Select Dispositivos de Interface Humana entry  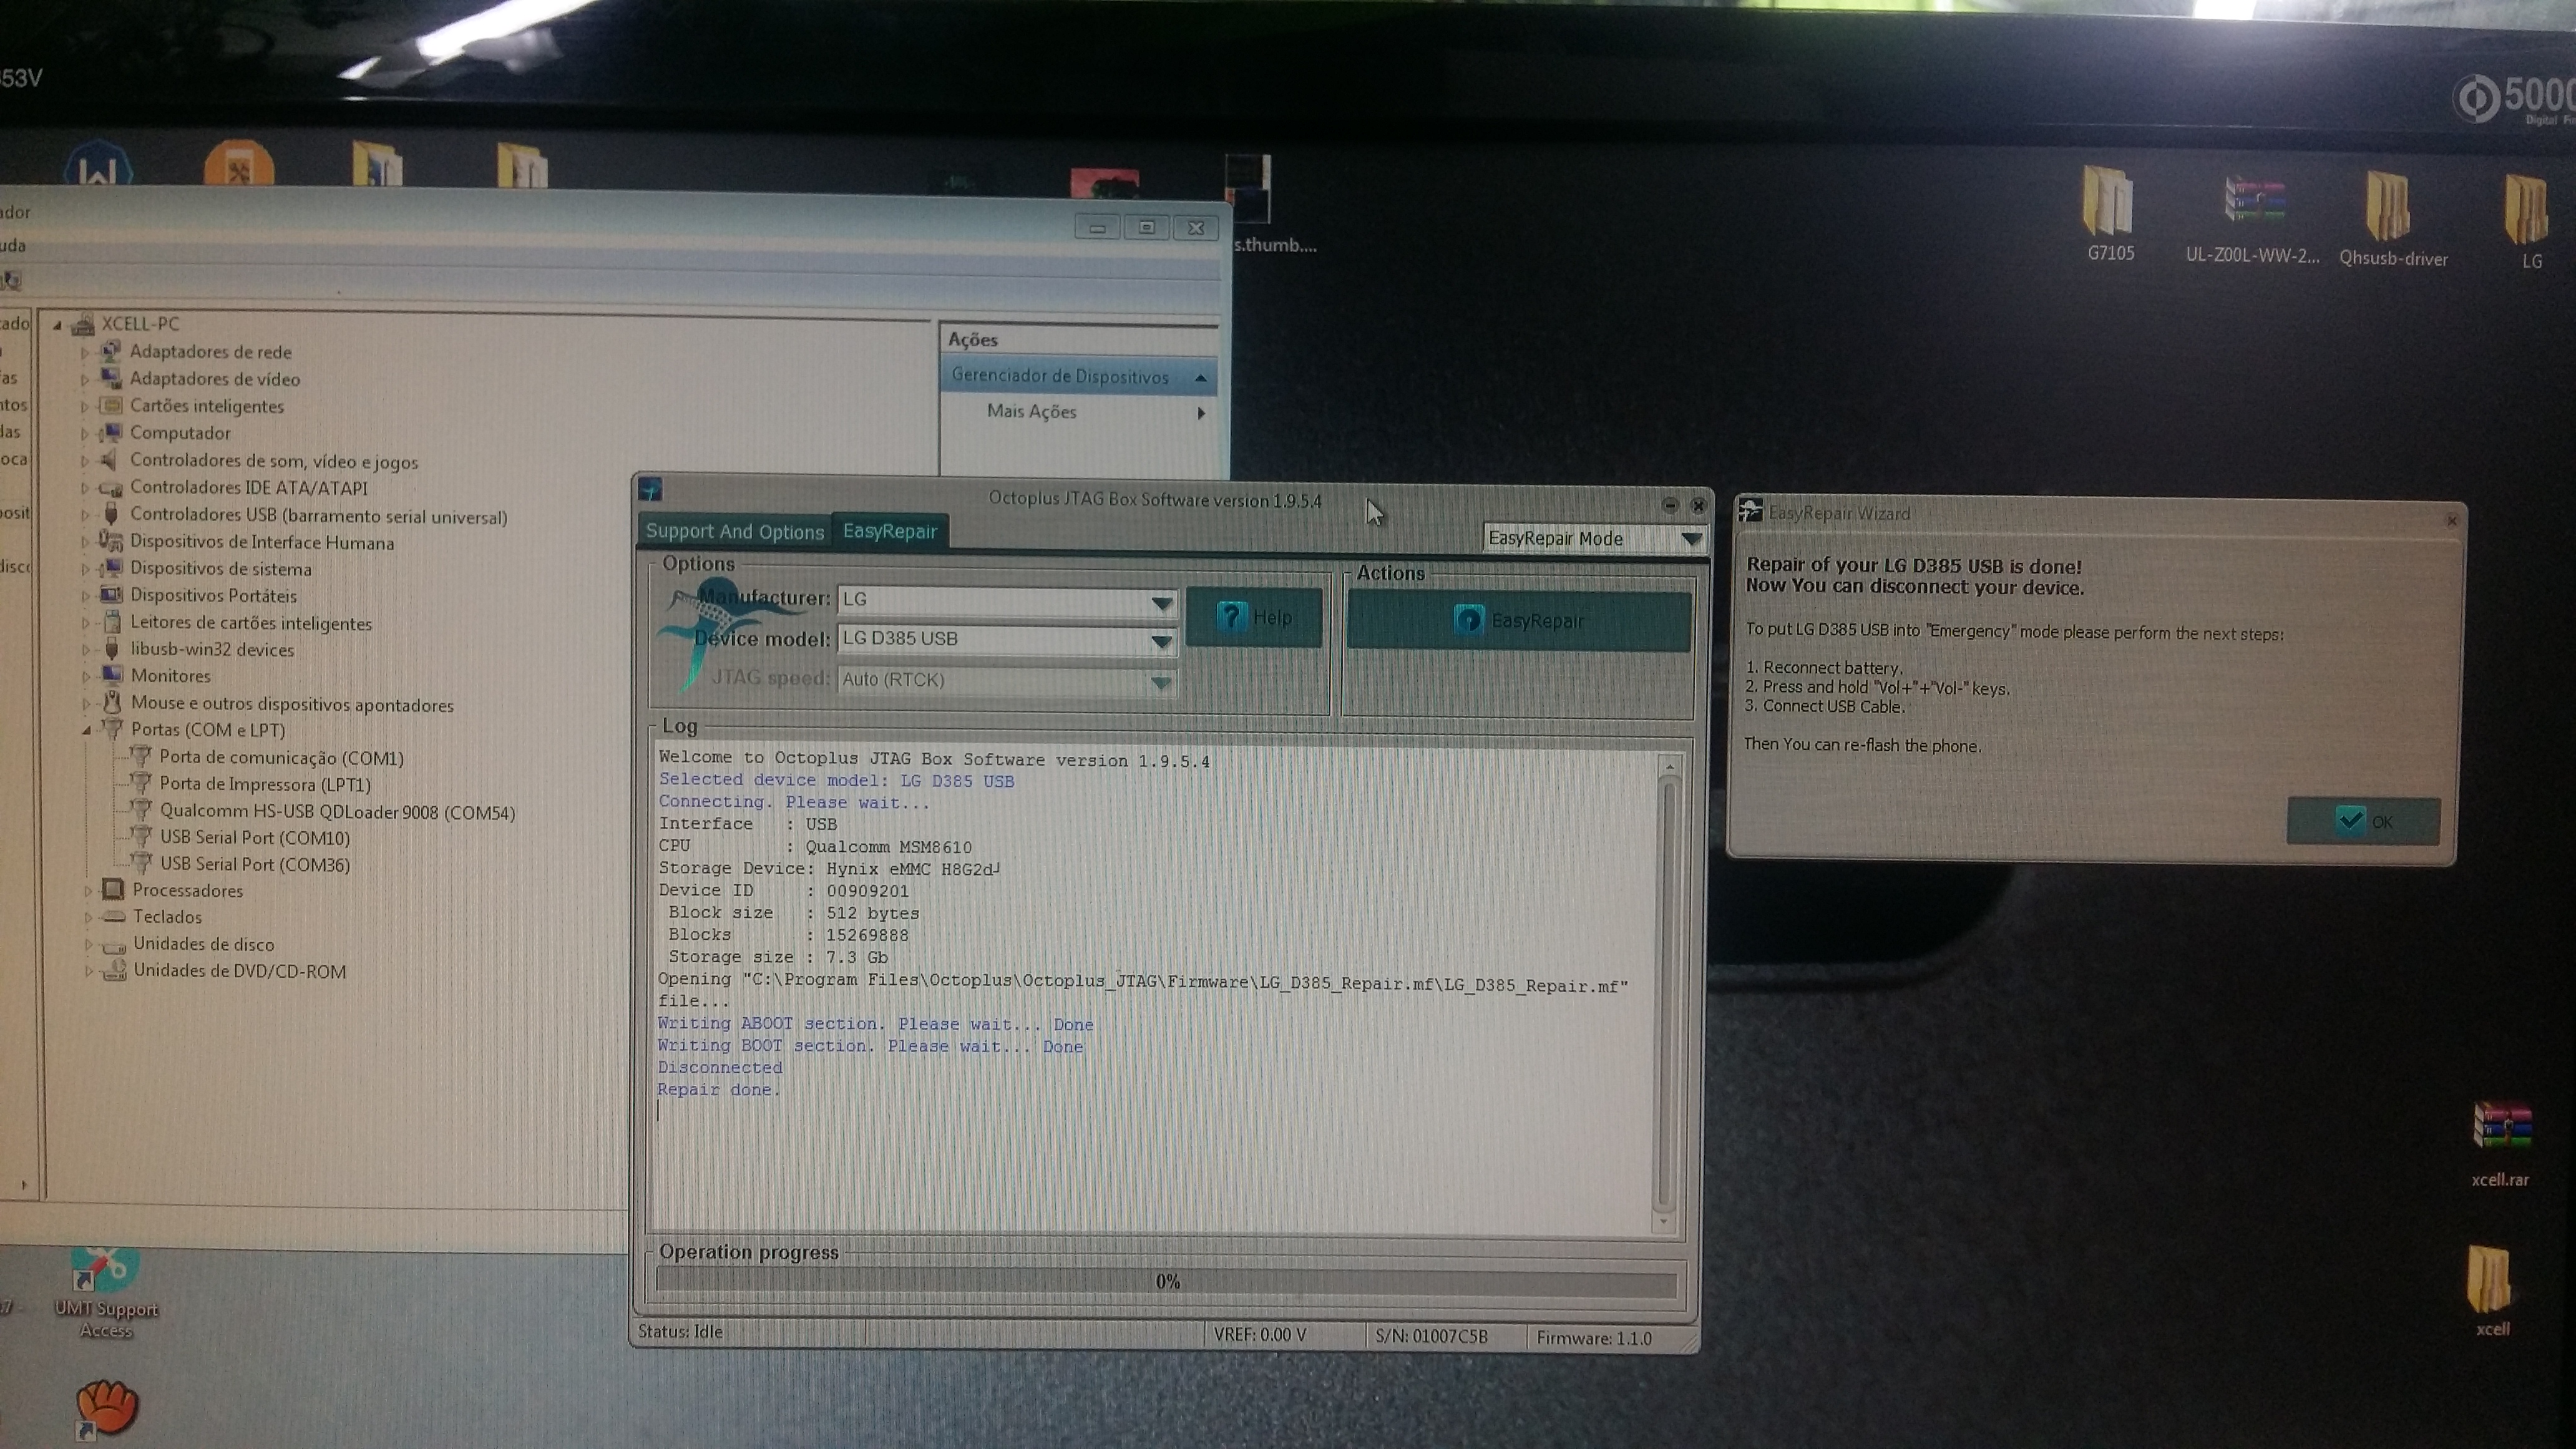262,542
